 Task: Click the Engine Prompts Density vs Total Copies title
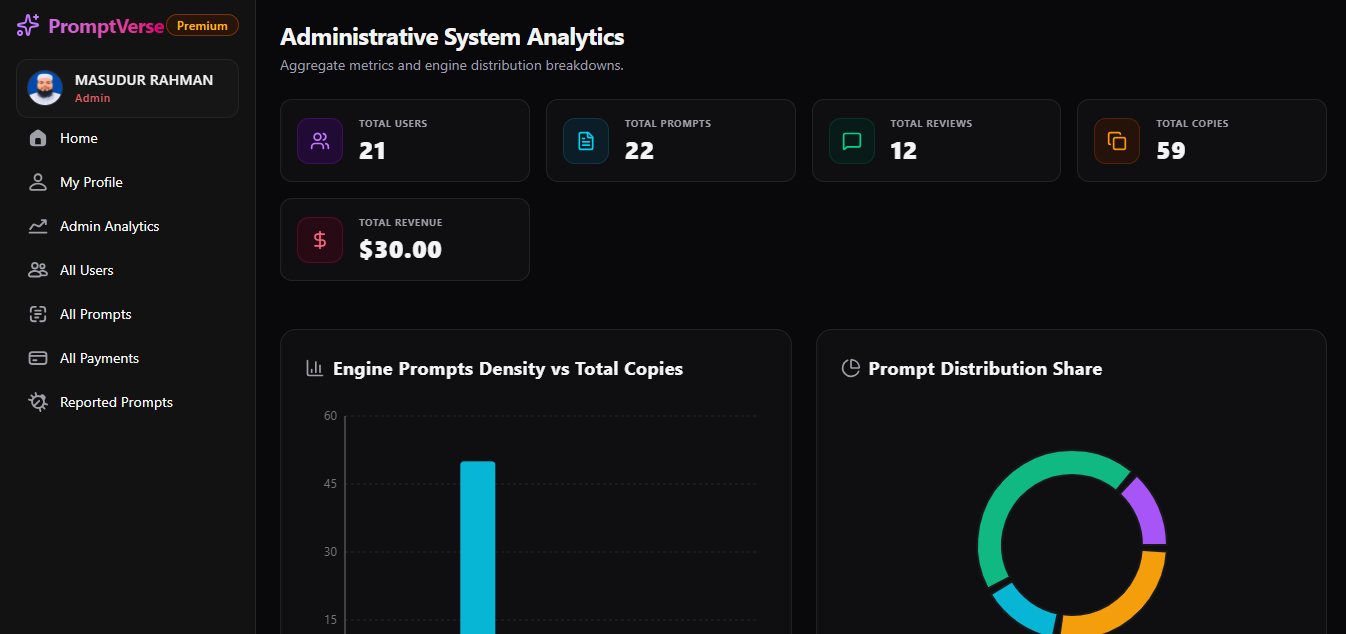click(508, 369)
